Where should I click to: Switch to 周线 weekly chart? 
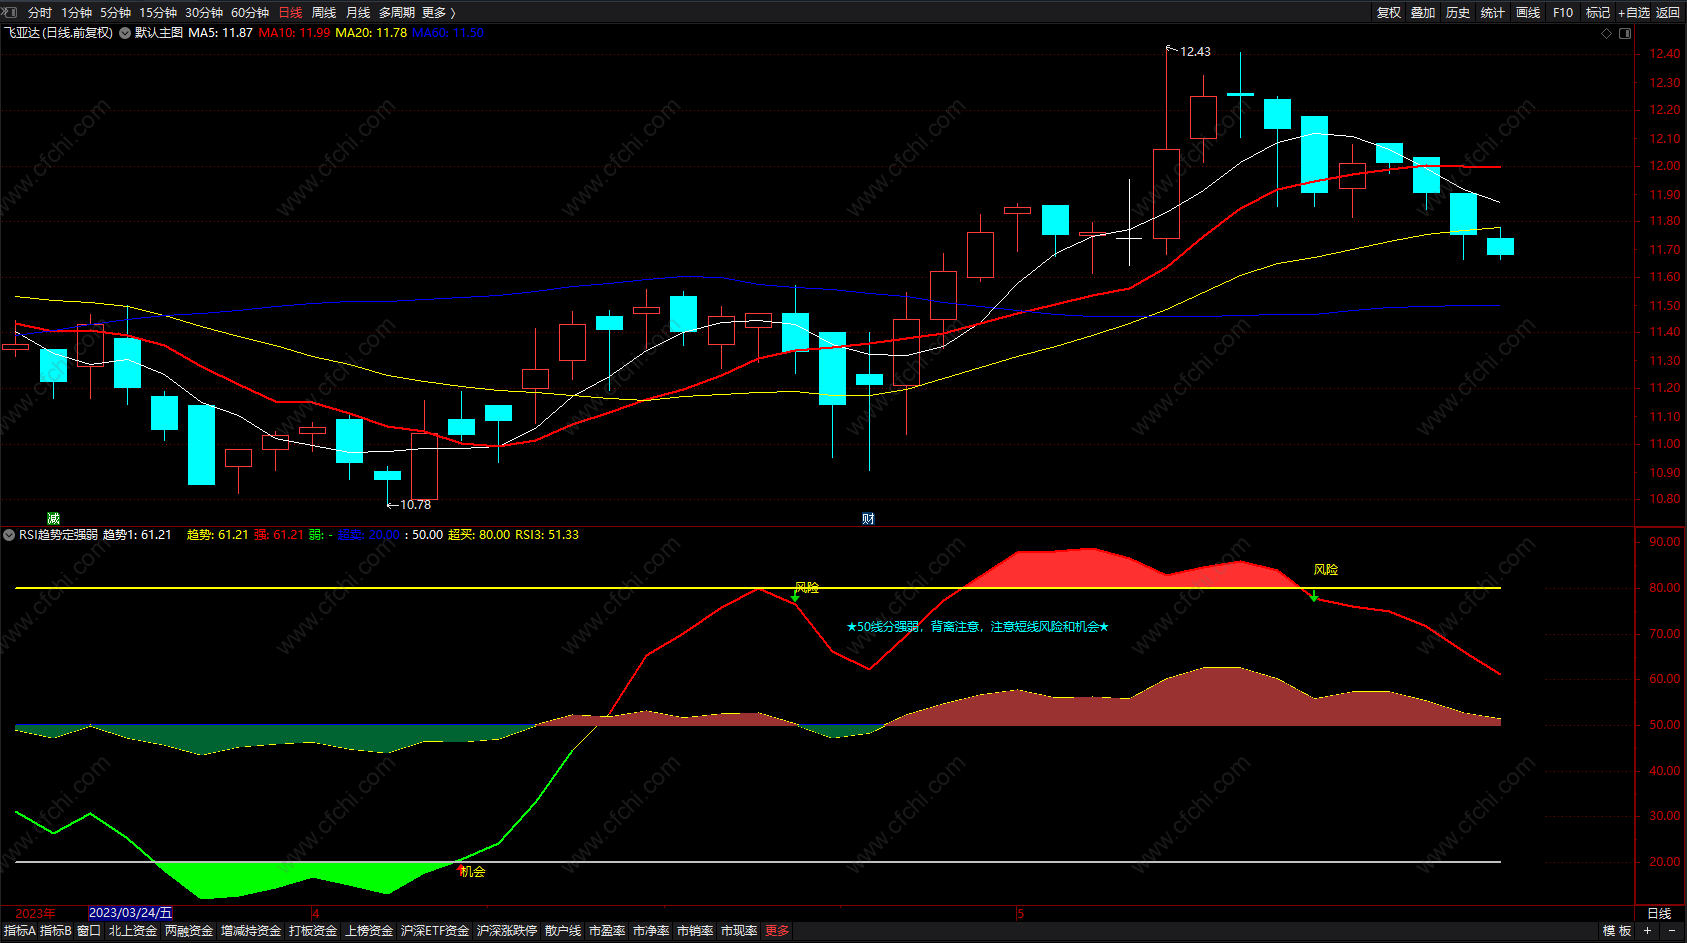tap(324, 13)
